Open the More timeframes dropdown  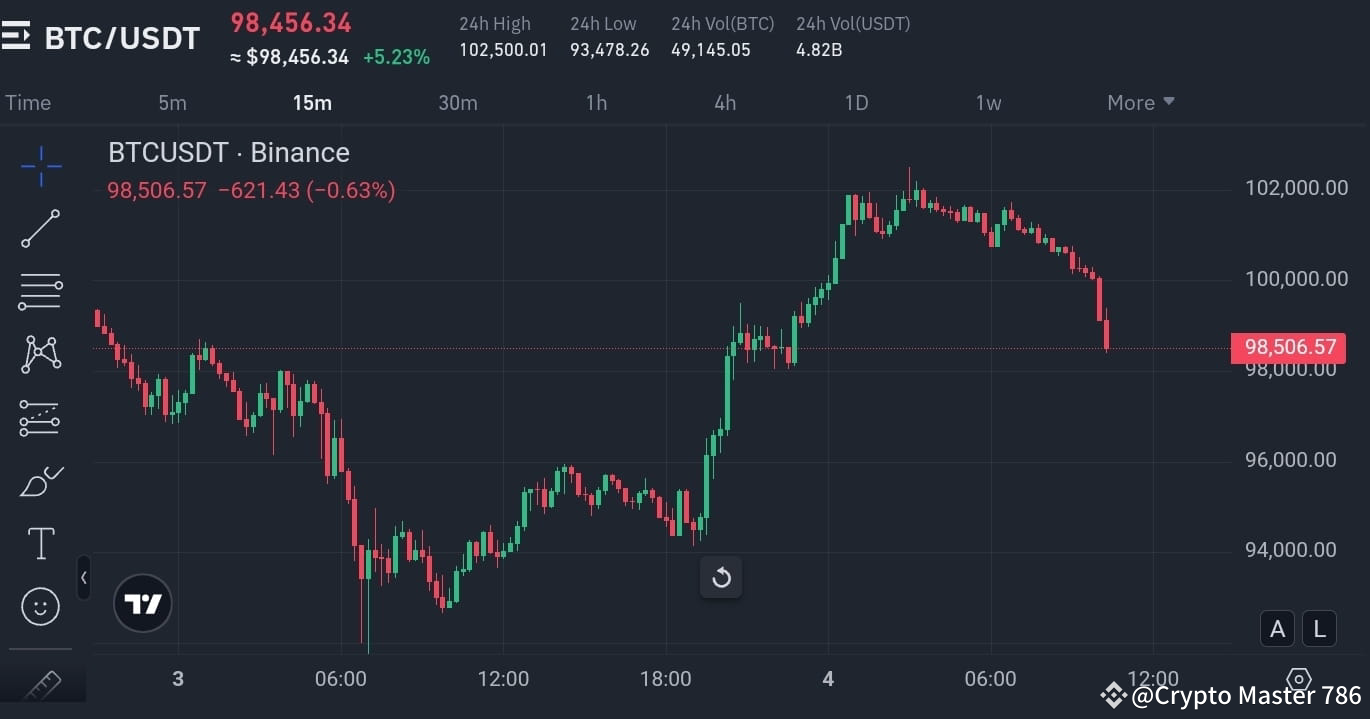[1140, 102]
